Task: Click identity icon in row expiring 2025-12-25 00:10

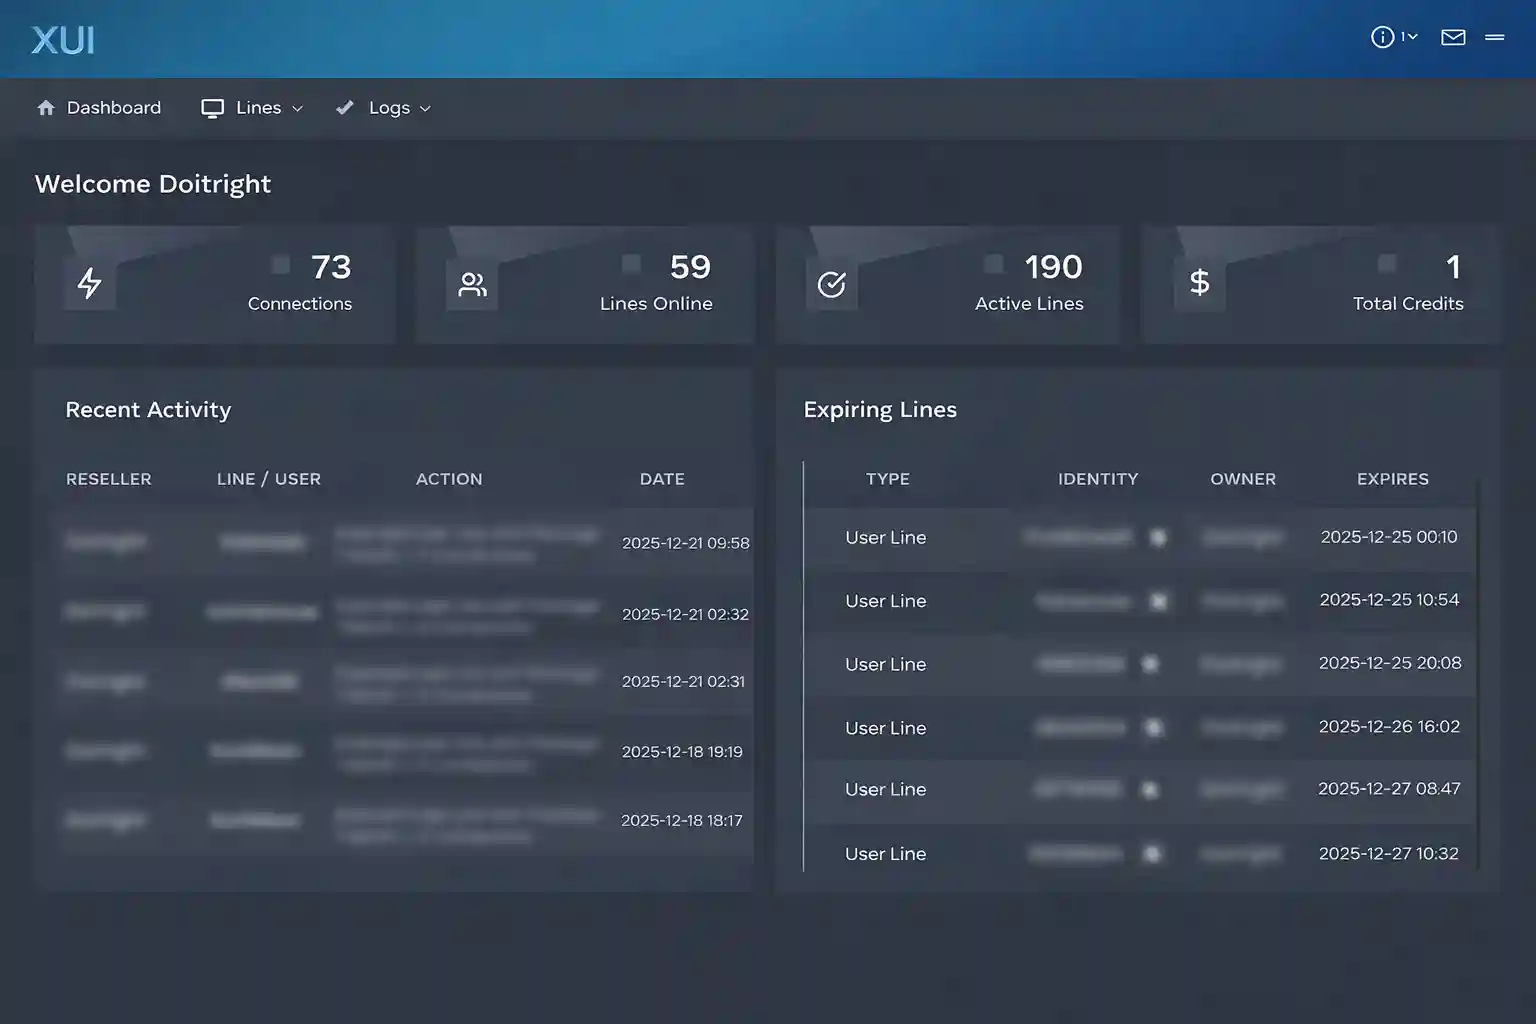Action: 1158,538
